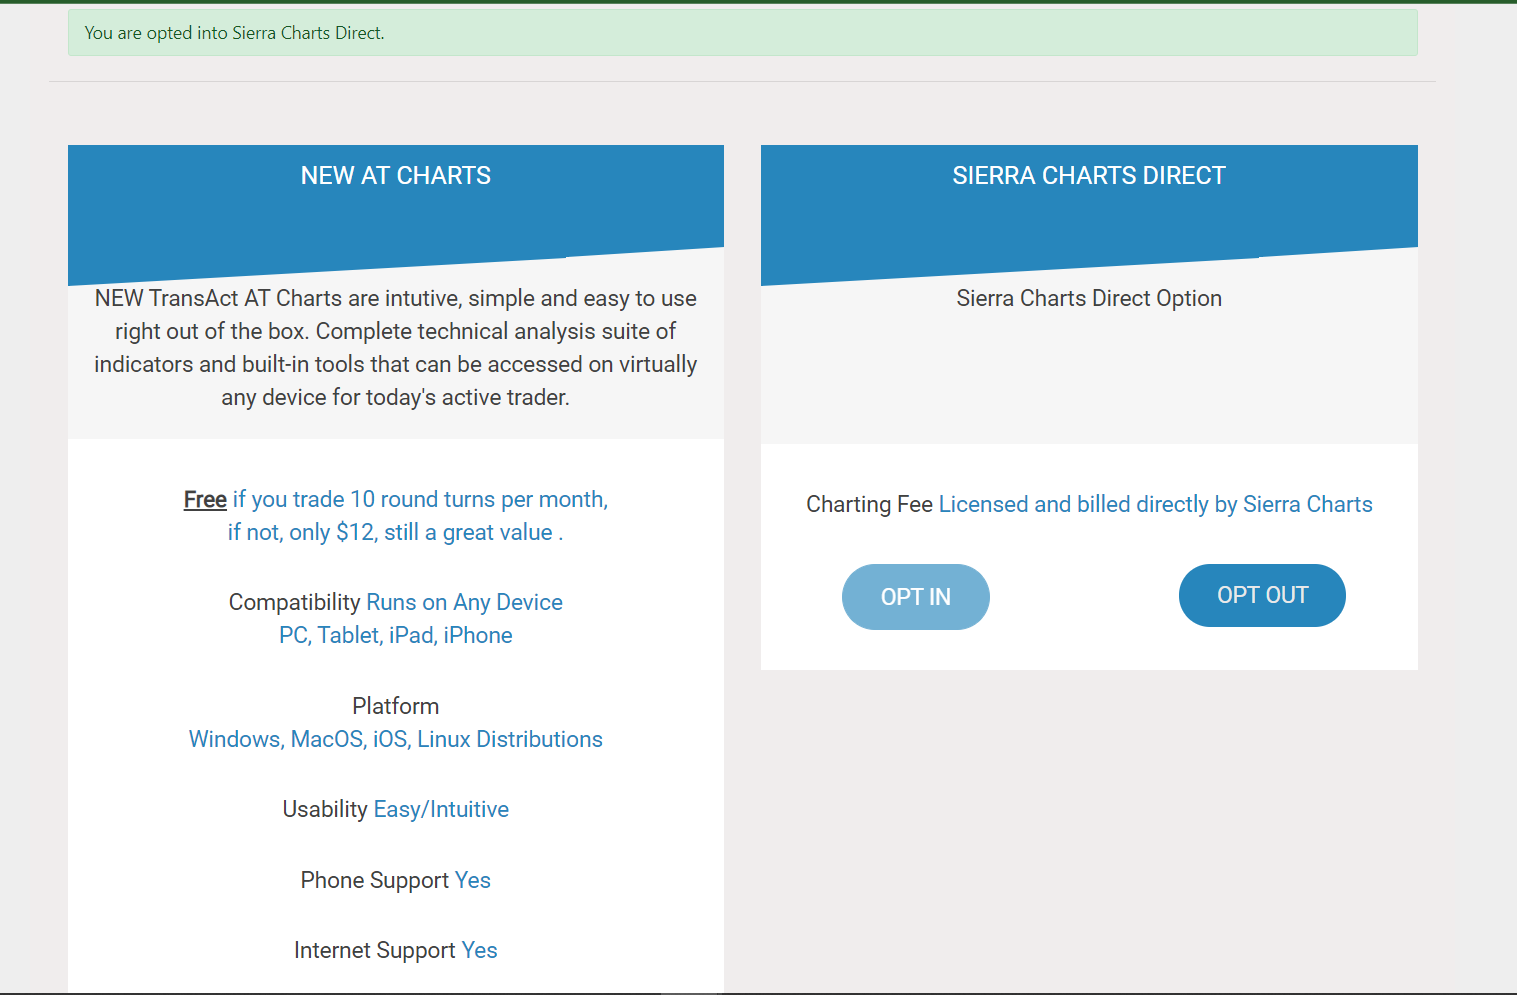Select the NEW AT CHARTS heading
The image size is (1517, 995).
(396, 176)
